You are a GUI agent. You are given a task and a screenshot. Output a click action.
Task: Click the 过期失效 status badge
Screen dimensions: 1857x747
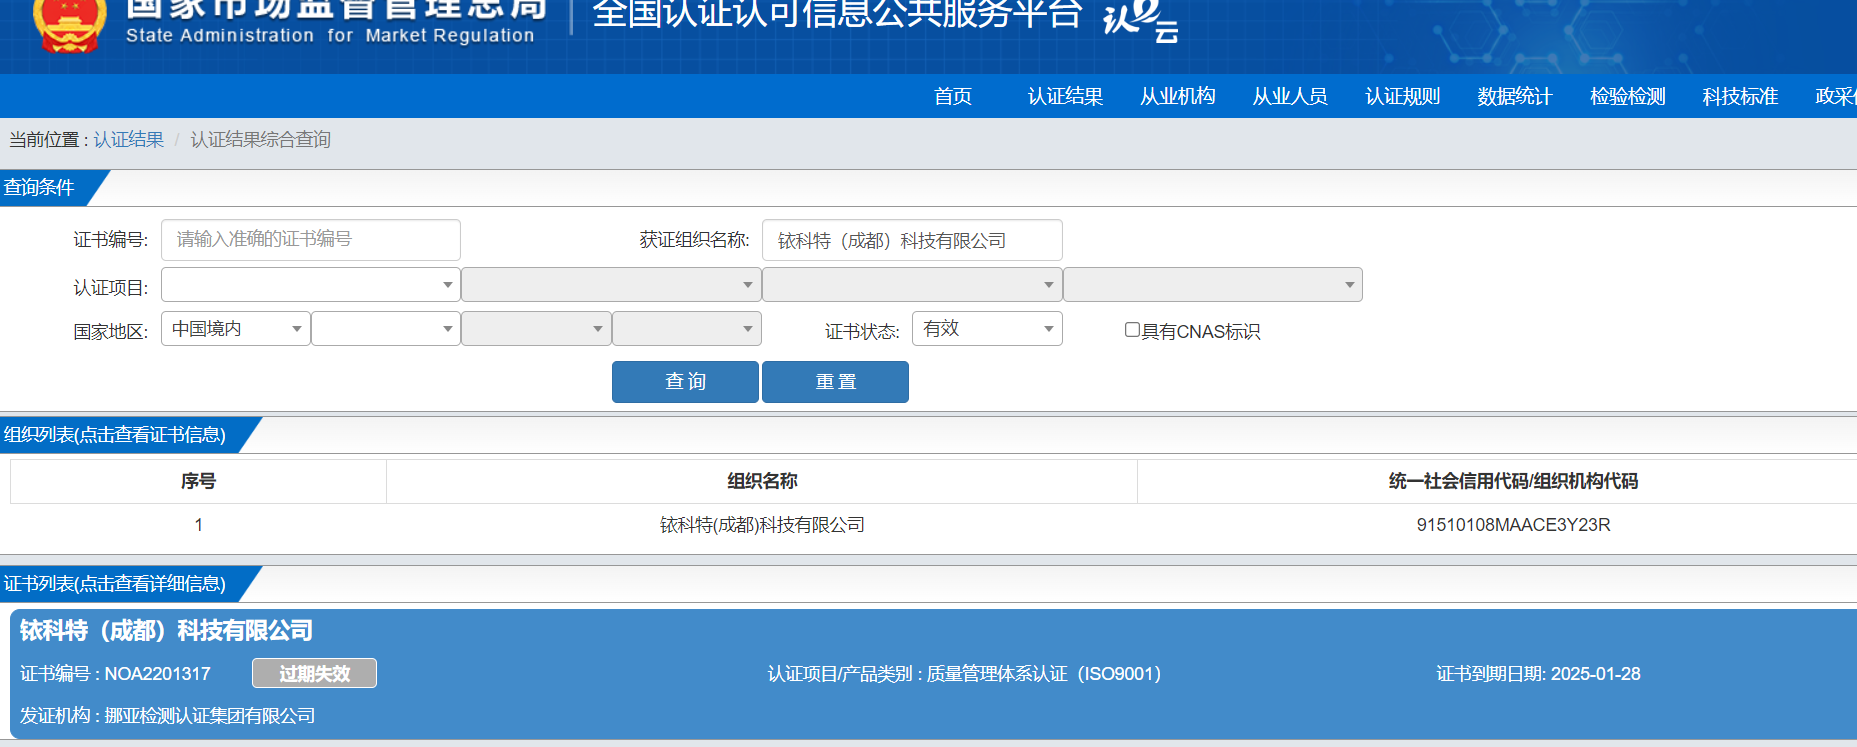click(314, 673)
